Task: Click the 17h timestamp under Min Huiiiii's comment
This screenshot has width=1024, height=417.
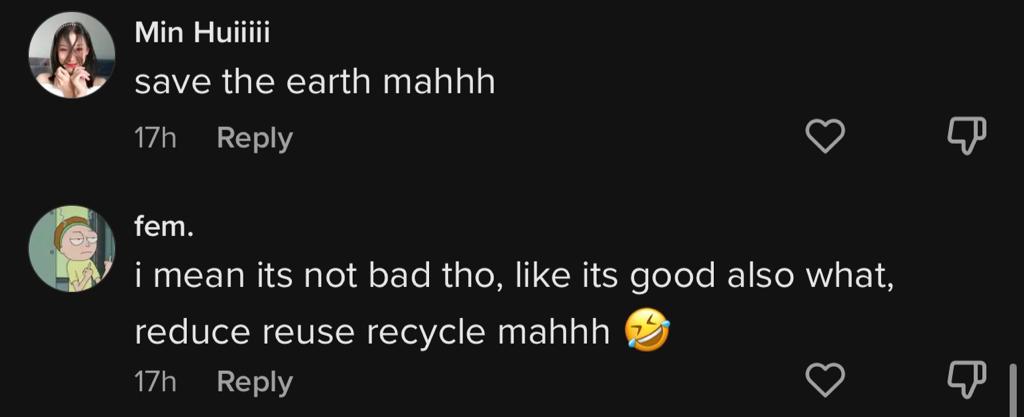Action: [155, 138]
